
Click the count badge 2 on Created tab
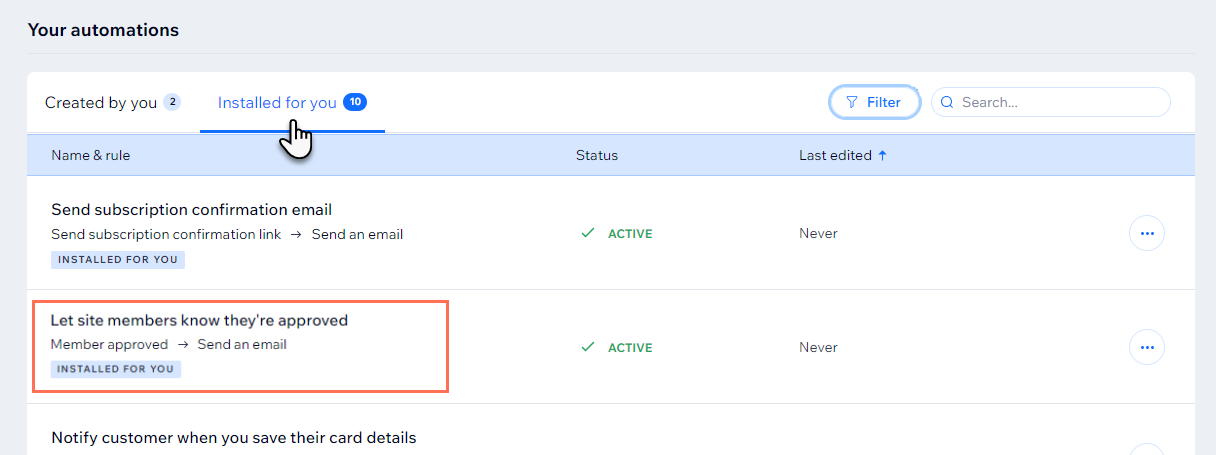click(172, 102)
